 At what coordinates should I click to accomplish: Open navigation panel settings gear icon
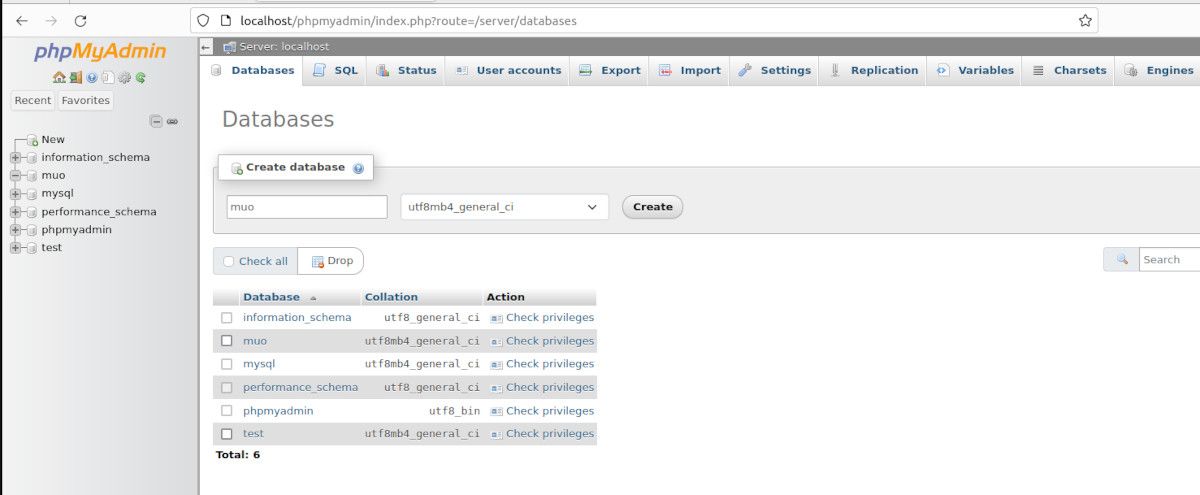tap(124, 77)
